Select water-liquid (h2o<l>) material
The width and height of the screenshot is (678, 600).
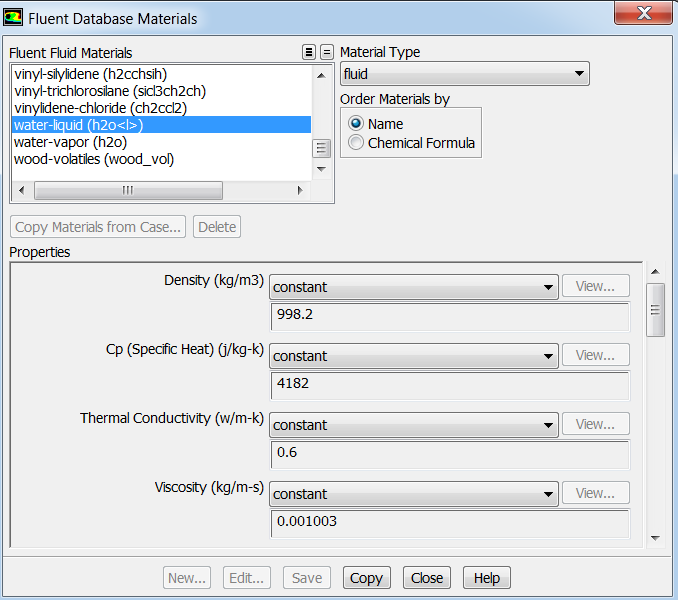point(161,125)
